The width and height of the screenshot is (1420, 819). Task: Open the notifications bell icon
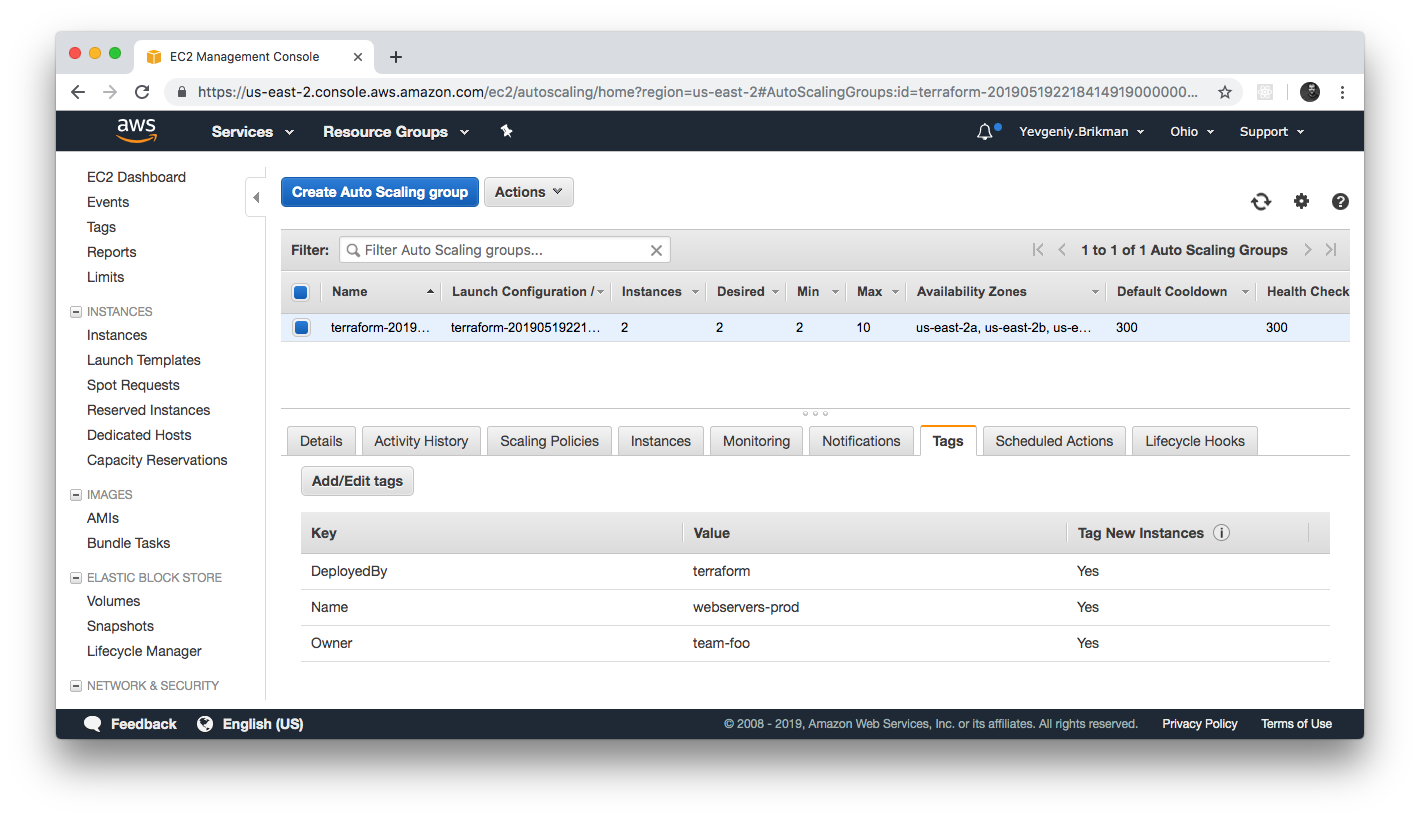pyautogui.click(x=985, y=132)
